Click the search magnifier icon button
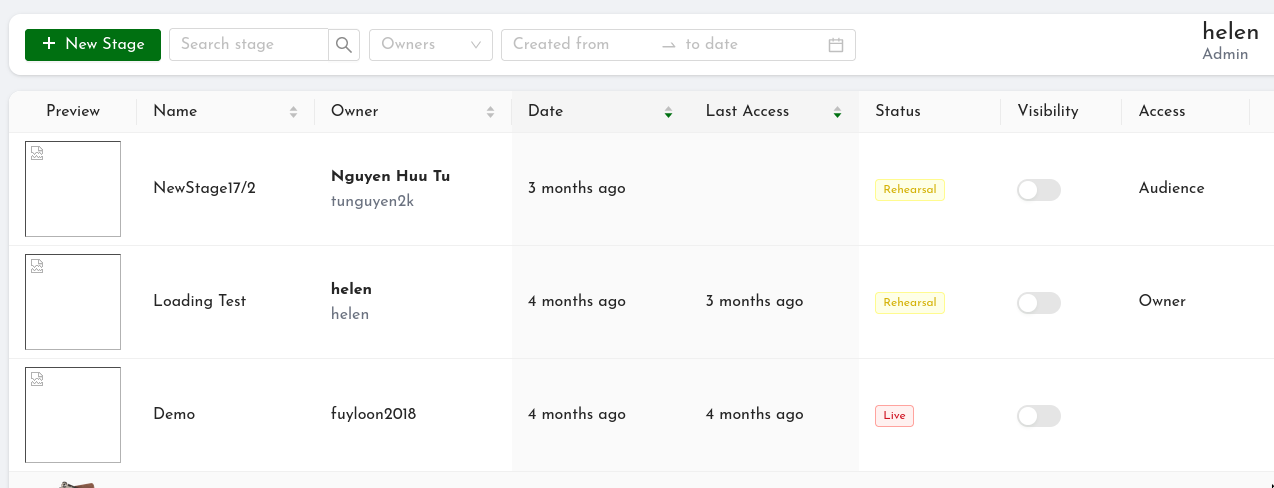Screen dimensions: 1274x488 click(344, 45)
